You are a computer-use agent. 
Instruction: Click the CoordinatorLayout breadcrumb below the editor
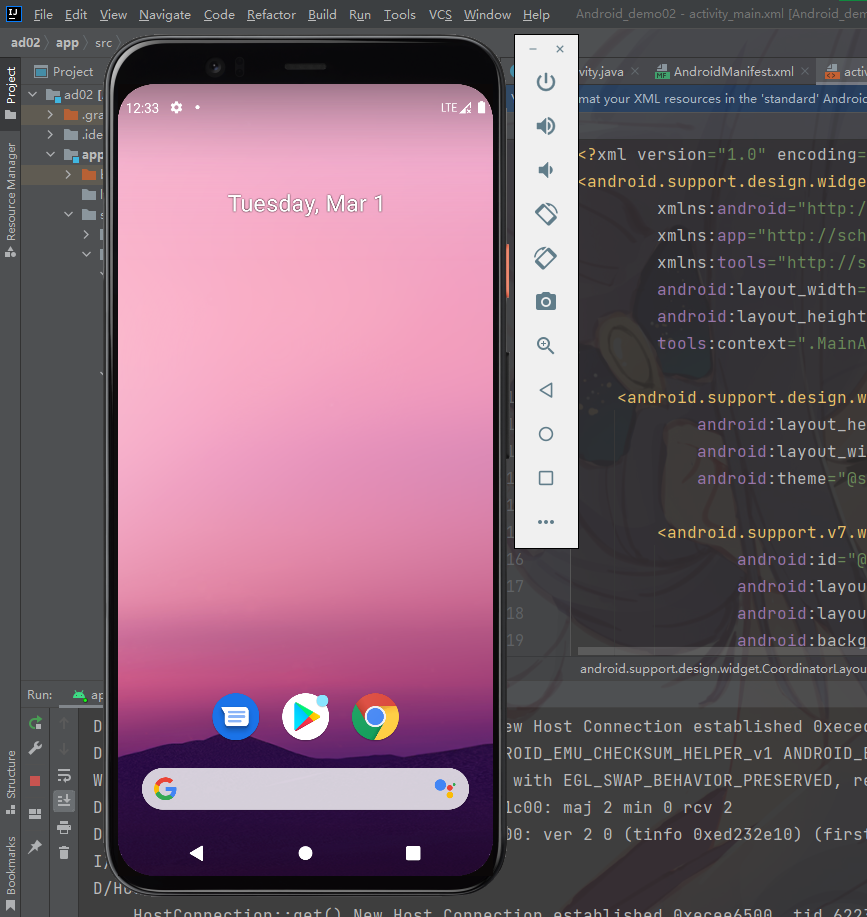[x=723, y=668]
